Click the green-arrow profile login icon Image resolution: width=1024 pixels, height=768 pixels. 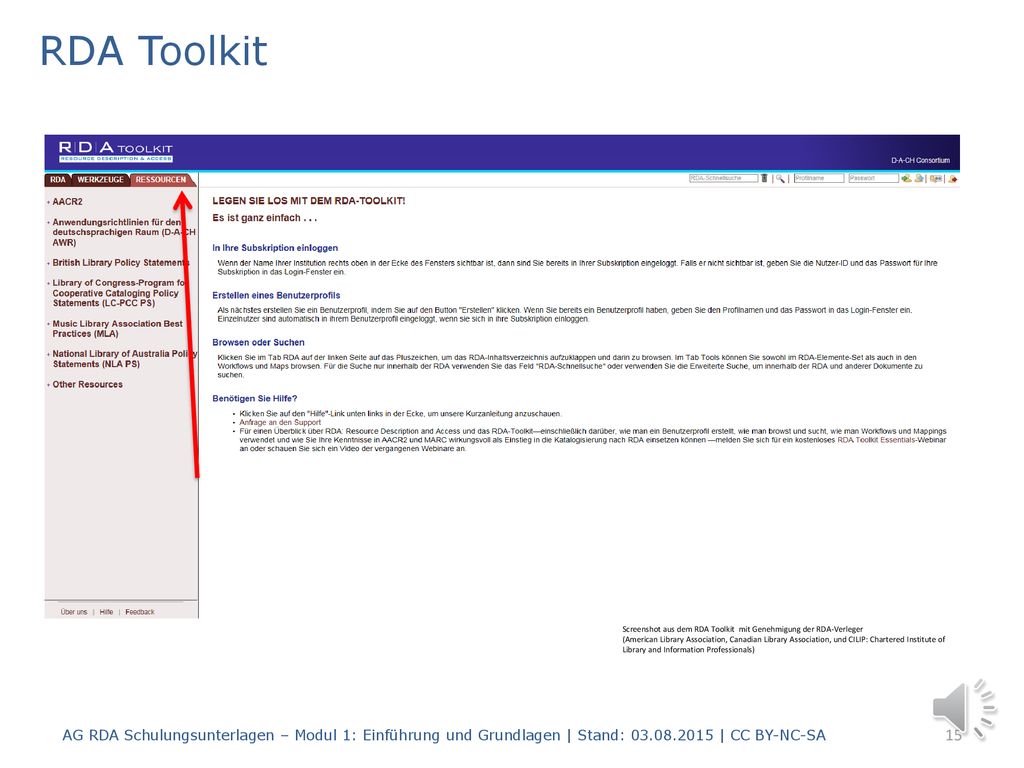point(906,178)
